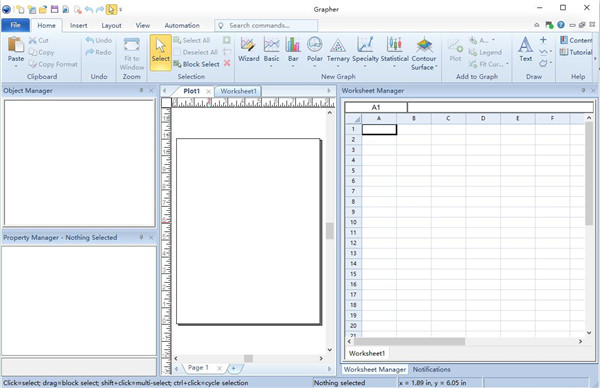Click the Specialty graph icon

365,49
